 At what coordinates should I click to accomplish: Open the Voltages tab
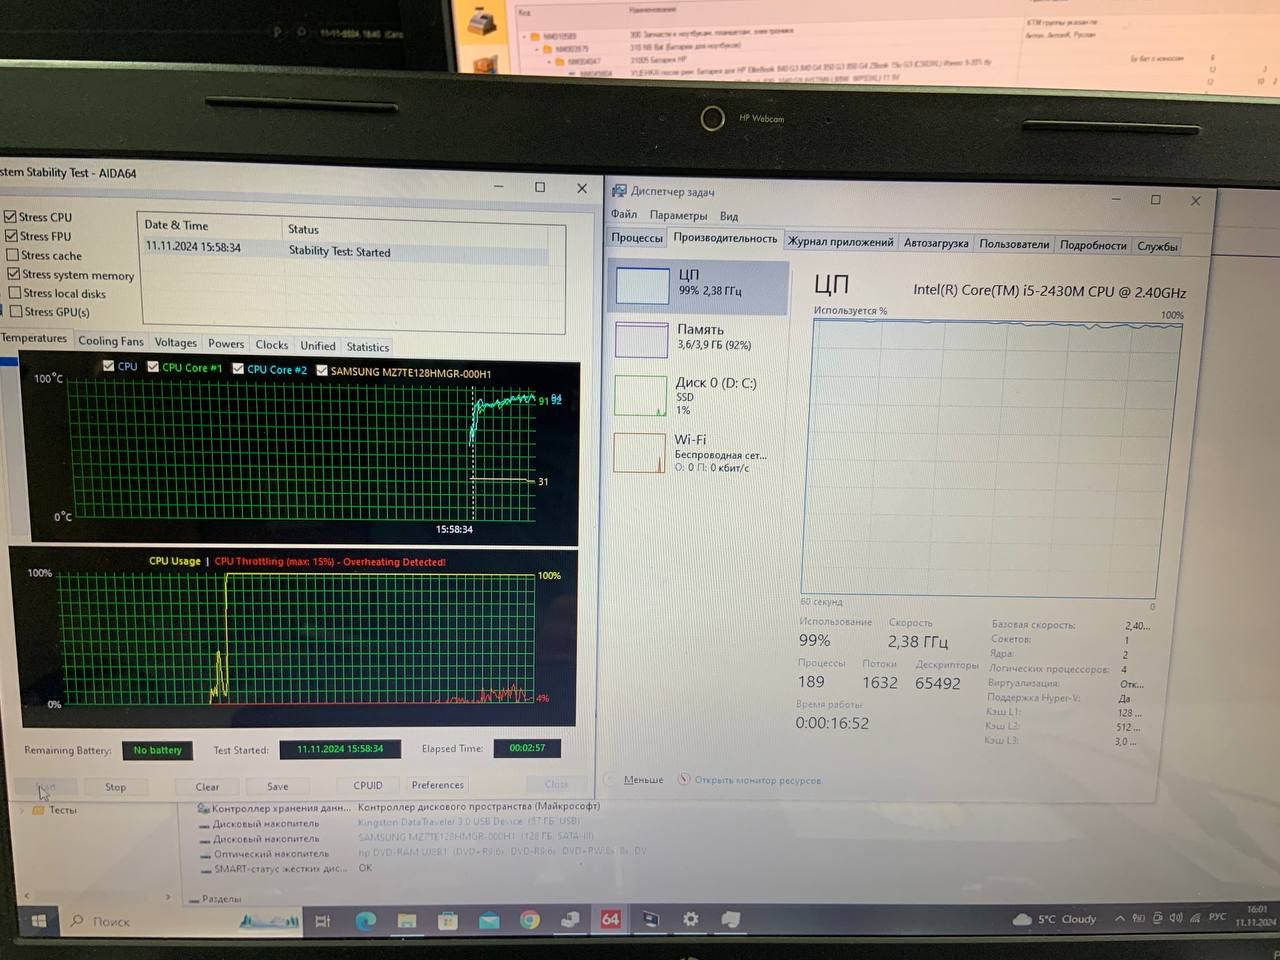tap(176, 342)
